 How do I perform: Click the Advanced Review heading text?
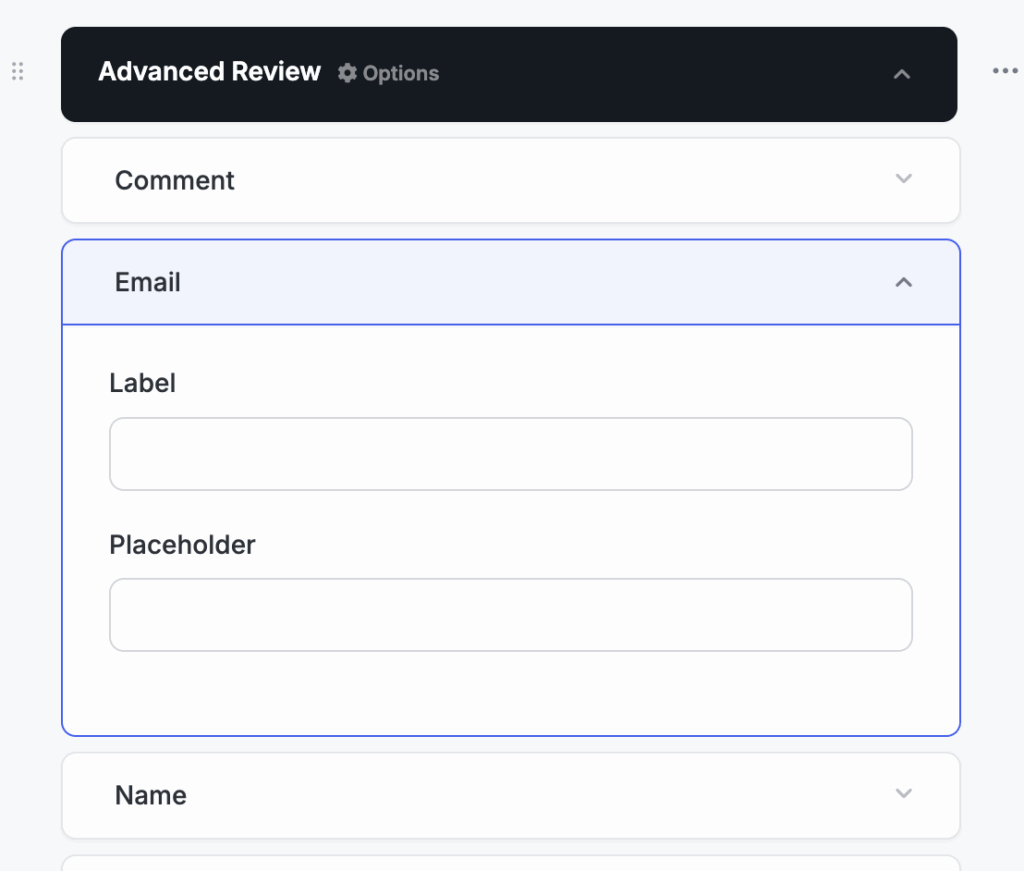209,72
